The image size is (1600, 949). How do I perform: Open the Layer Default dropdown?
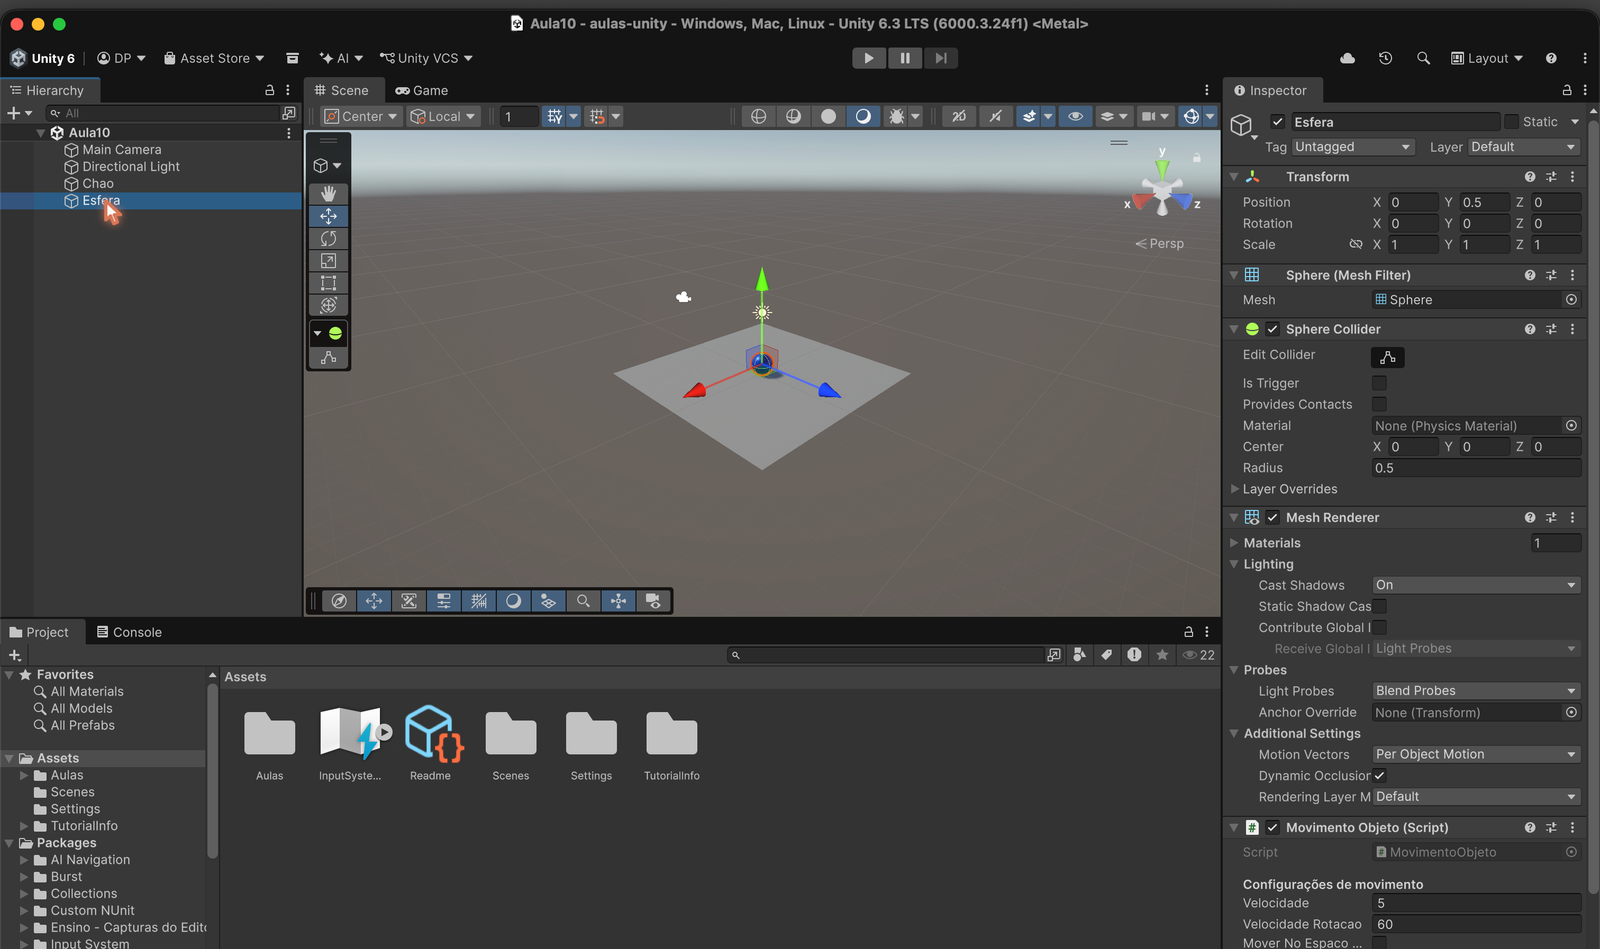tap(1524, 147)
